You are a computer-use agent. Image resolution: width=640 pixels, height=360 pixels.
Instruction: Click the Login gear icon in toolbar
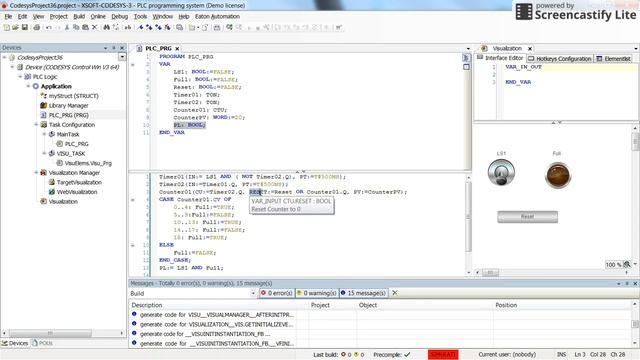pyautogui.click(x=229, y=27)
